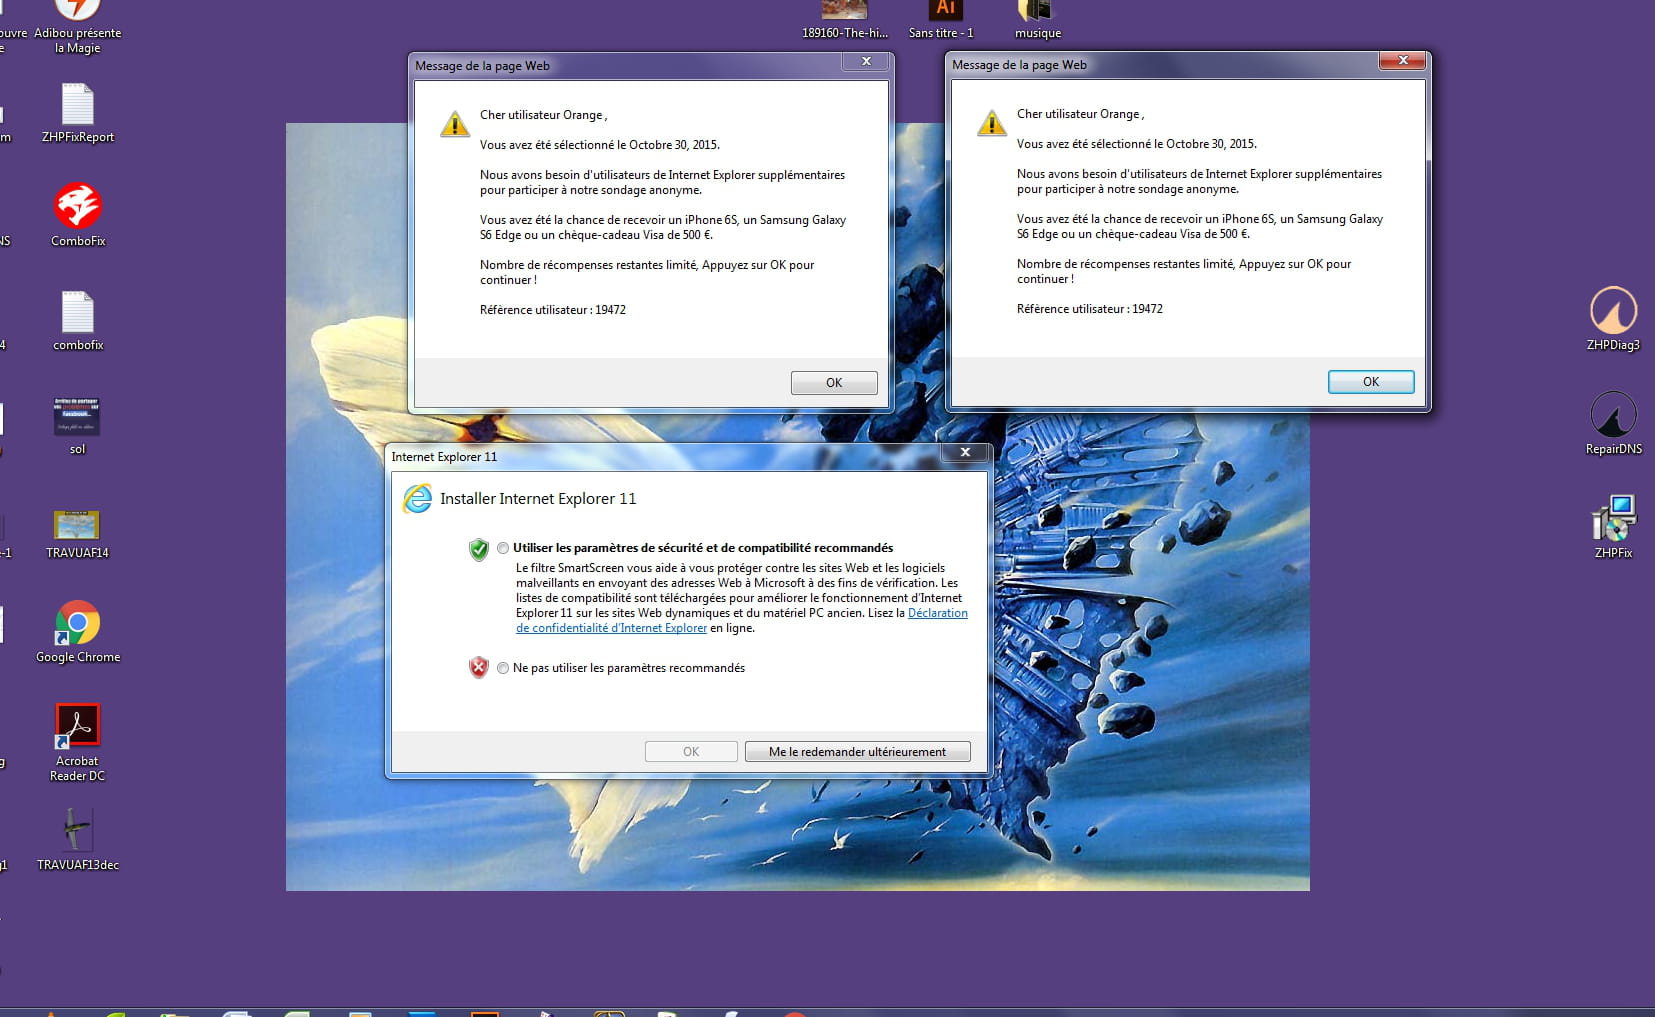Open Acrobat Reader DC shortcut
The image size is (1655, 1017).
pos(78,727)
